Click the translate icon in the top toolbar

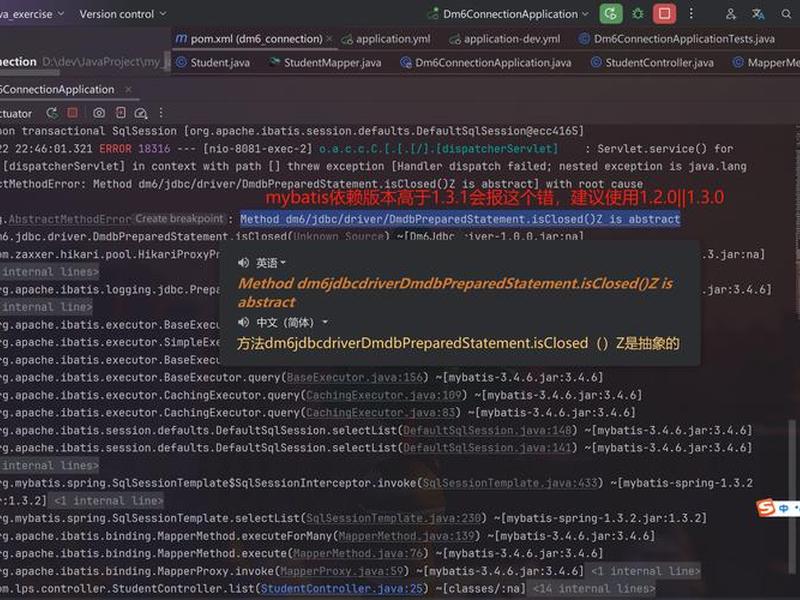point(758,14)
